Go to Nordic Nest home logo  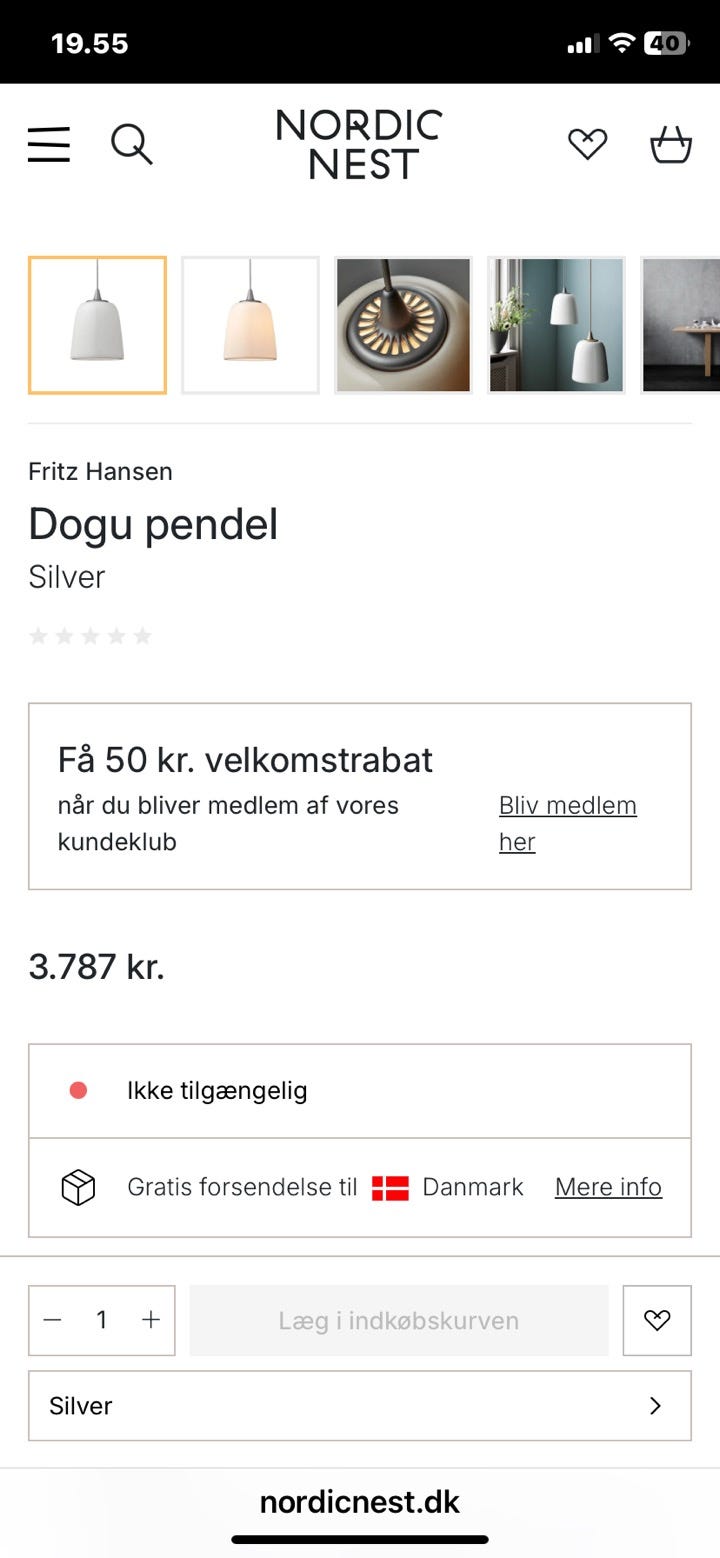(x=359, y=145)
